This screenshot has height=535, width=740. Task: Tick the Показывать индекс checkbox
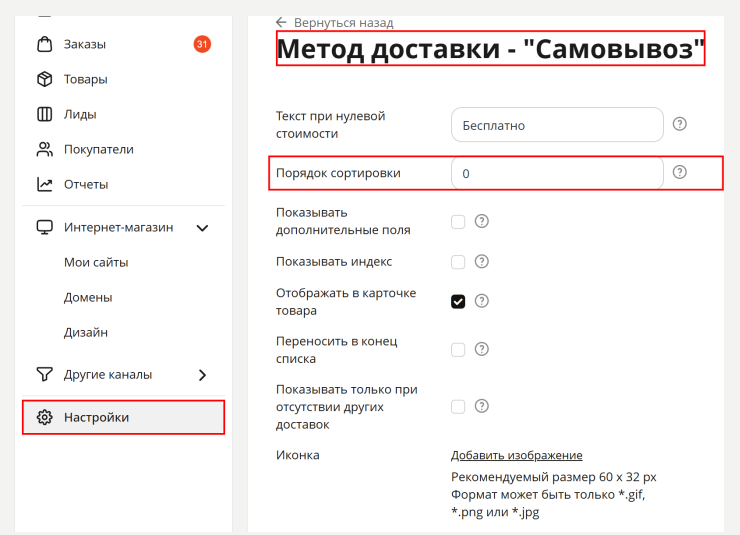(x=458, y=262)
